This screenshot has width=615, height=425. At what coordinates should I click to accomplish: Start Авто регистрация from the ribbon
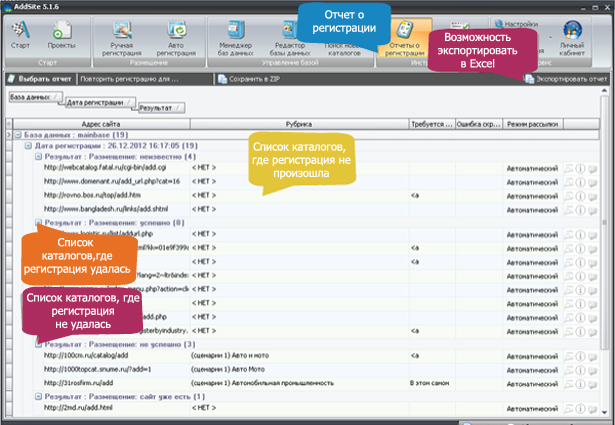[x=176, y=39]
